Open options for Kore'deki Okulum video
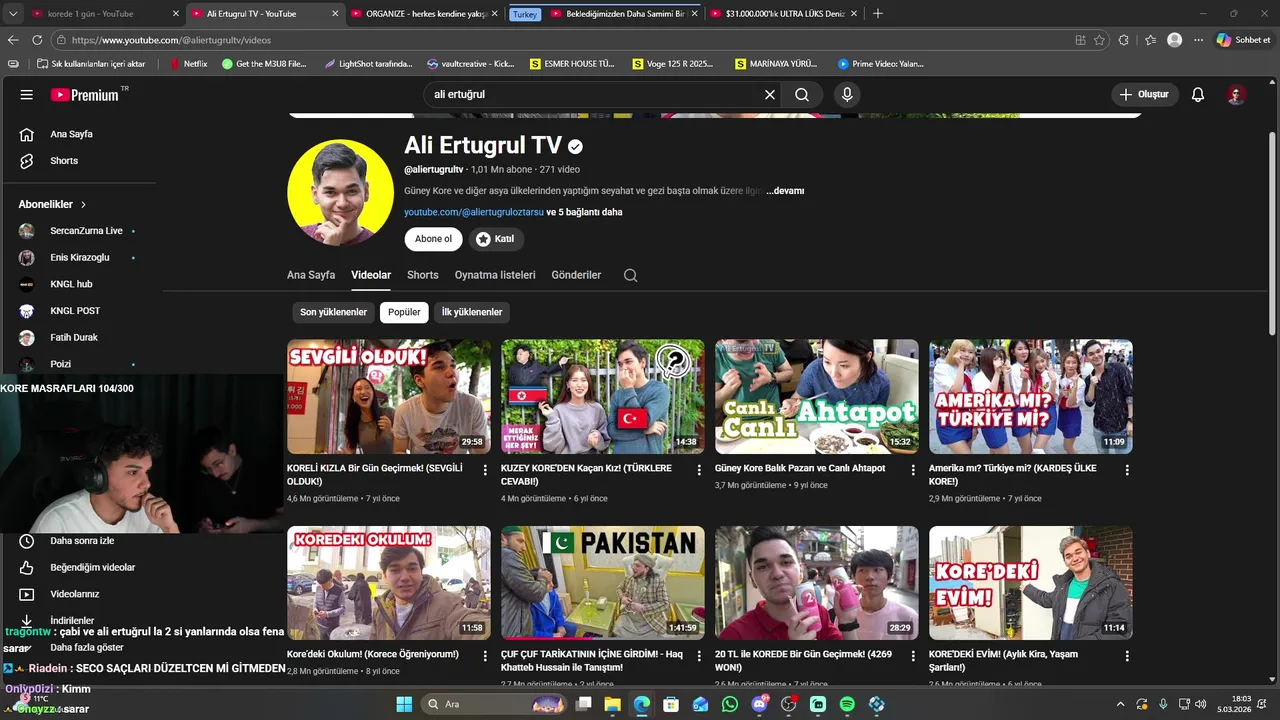The height and width of the screenshot is (720, 1280). point(485,656)
